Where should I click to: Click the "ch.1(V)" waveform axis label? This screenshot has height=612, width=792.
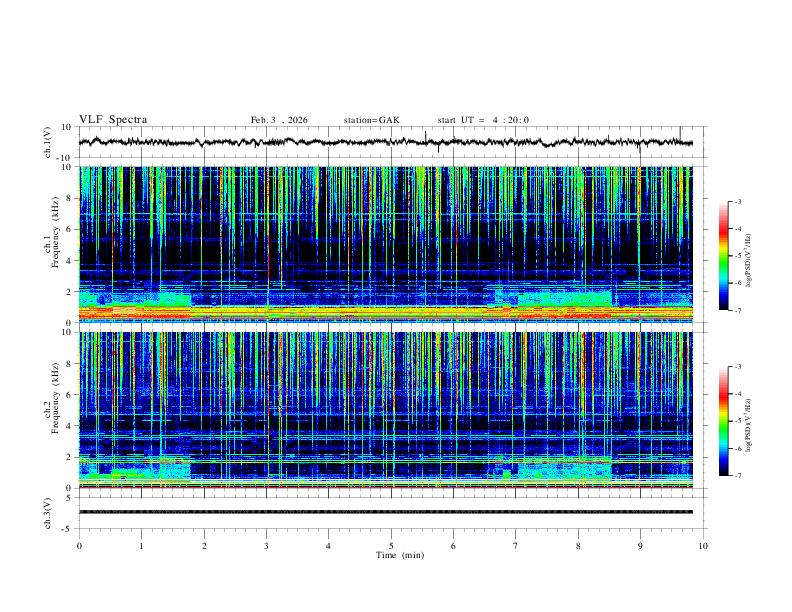click(x=48, y=142)
